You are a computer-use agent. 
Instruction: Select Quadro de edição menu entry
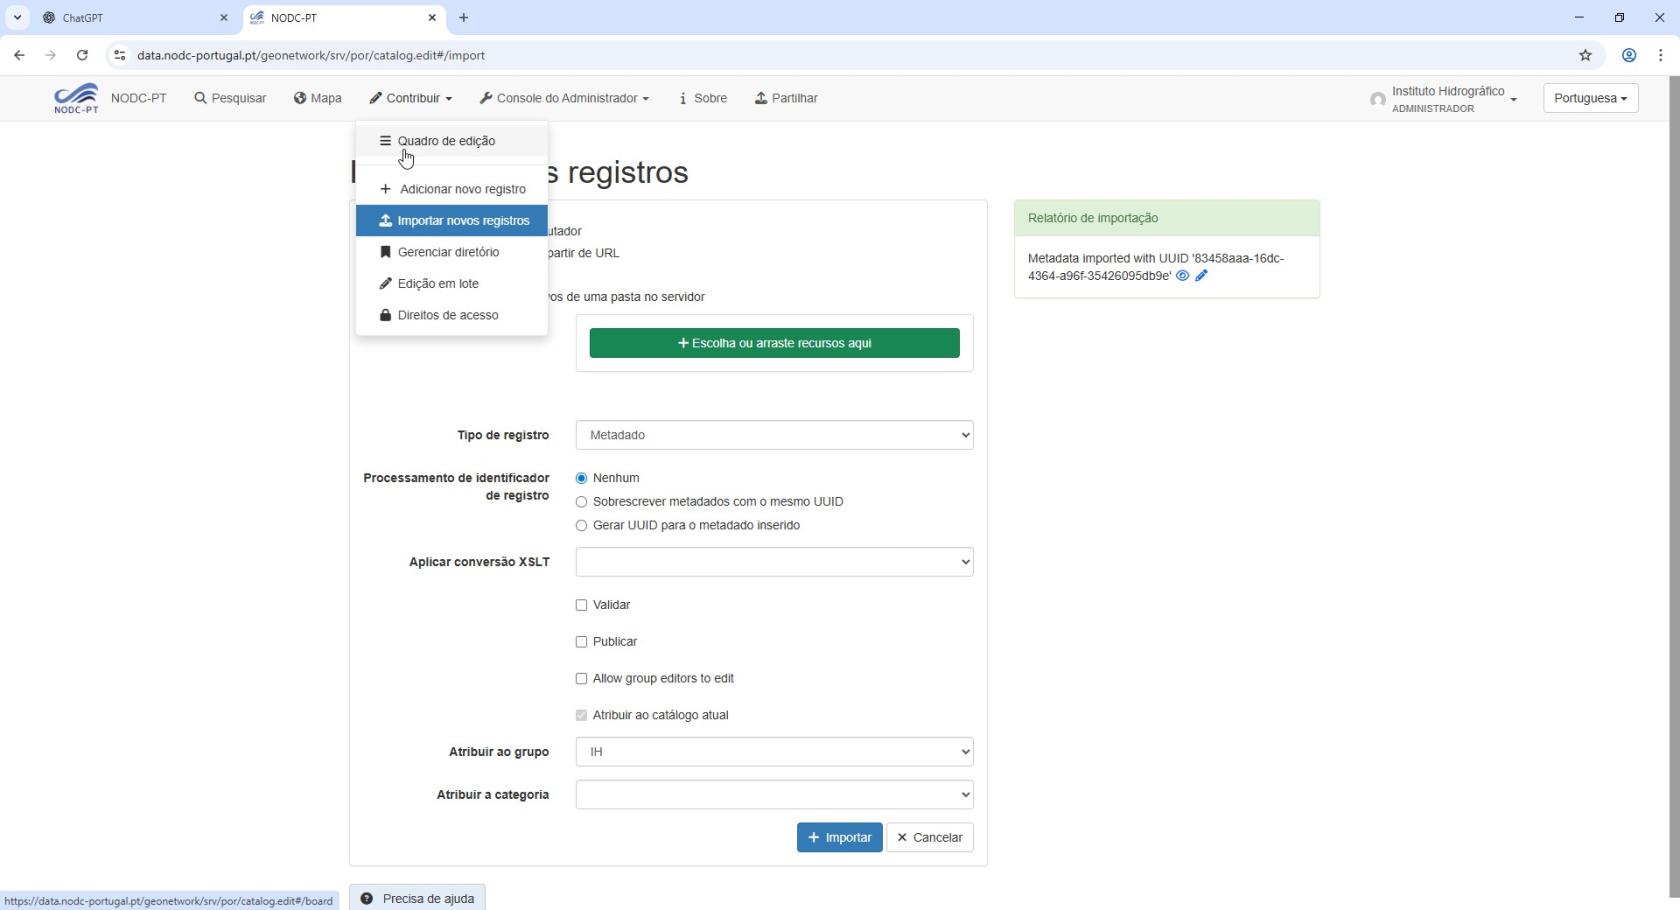point(446,141)
